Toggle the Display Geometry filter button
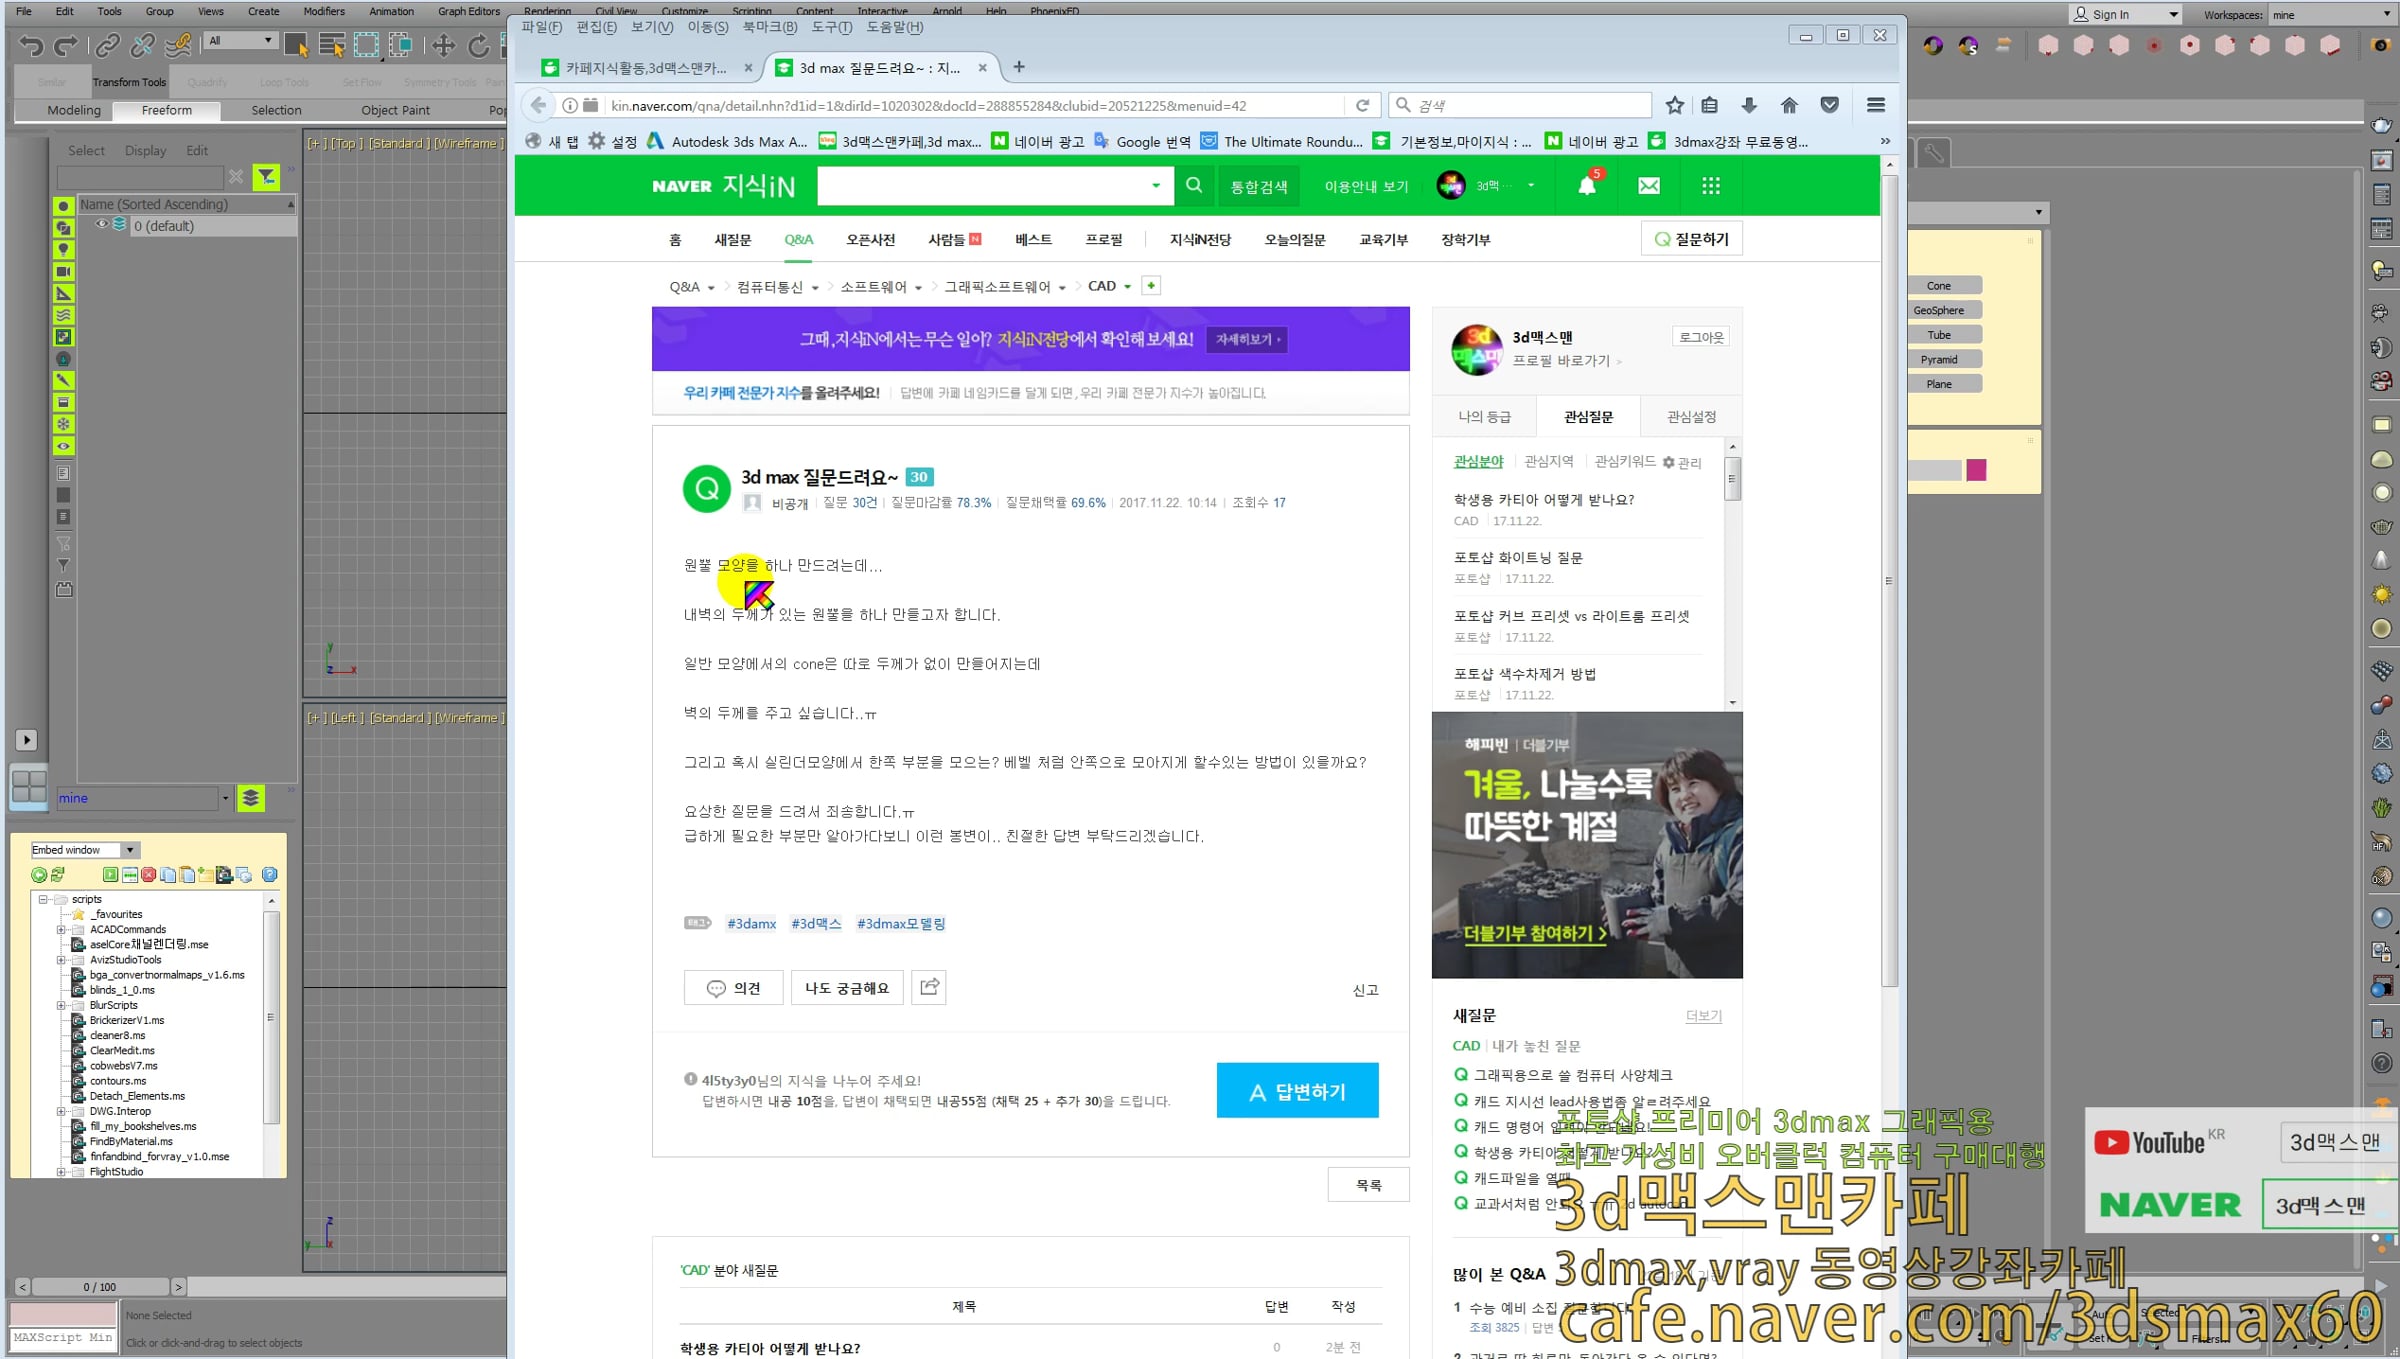This screenshot has width=2400, height=1359. (x=63, y=206)
